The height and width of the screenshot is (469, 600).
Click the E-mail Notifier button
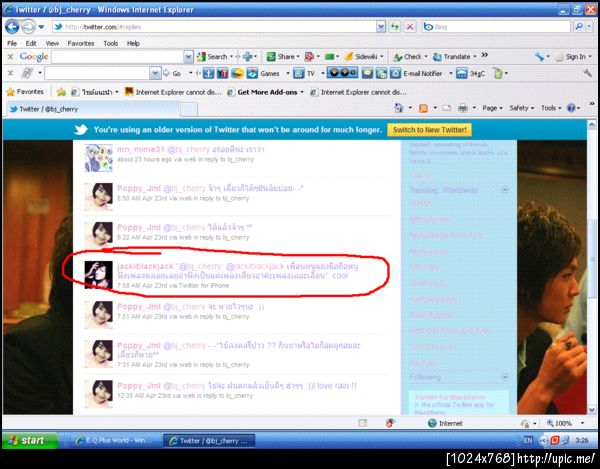[416, 73]
